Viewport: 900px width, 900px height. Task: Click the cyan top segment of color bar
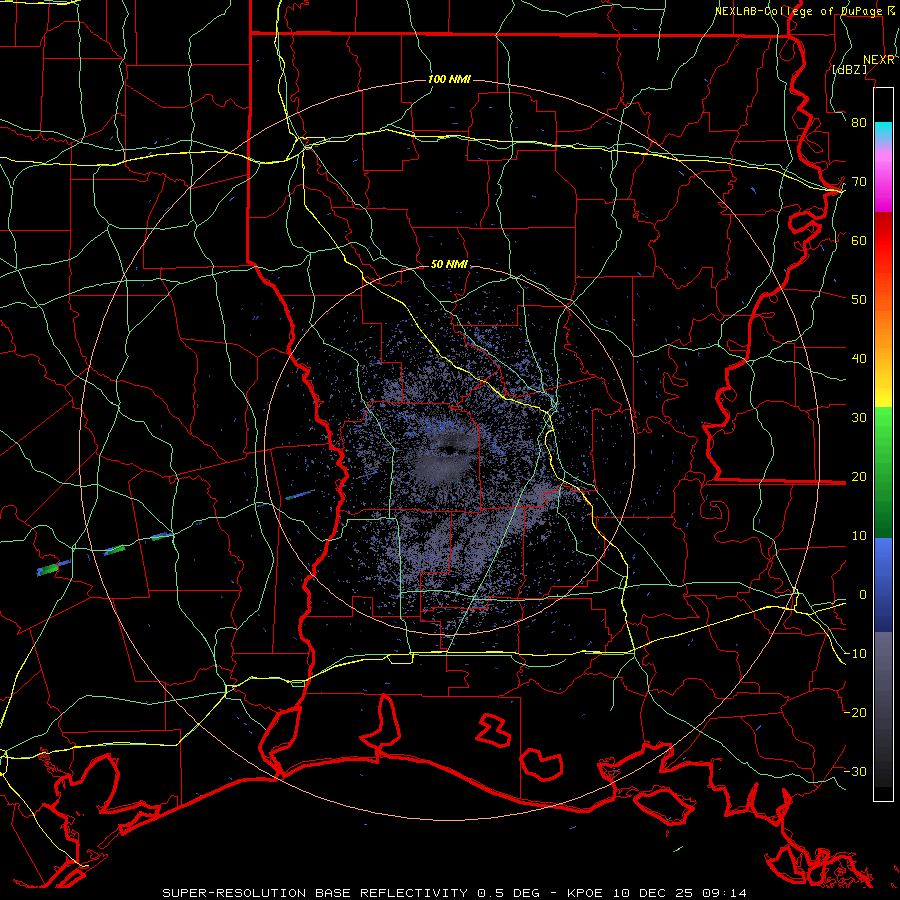coord(883,133)
